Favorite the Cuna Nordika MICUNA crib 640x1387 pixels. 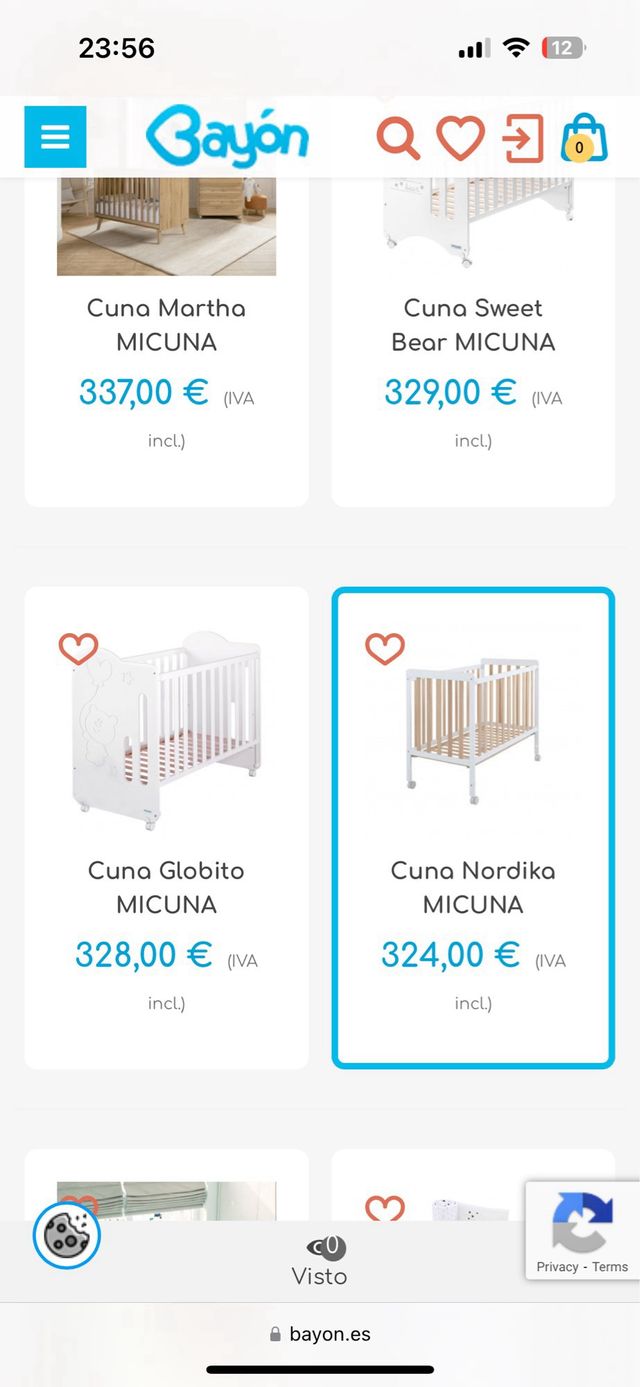point(384,647)
